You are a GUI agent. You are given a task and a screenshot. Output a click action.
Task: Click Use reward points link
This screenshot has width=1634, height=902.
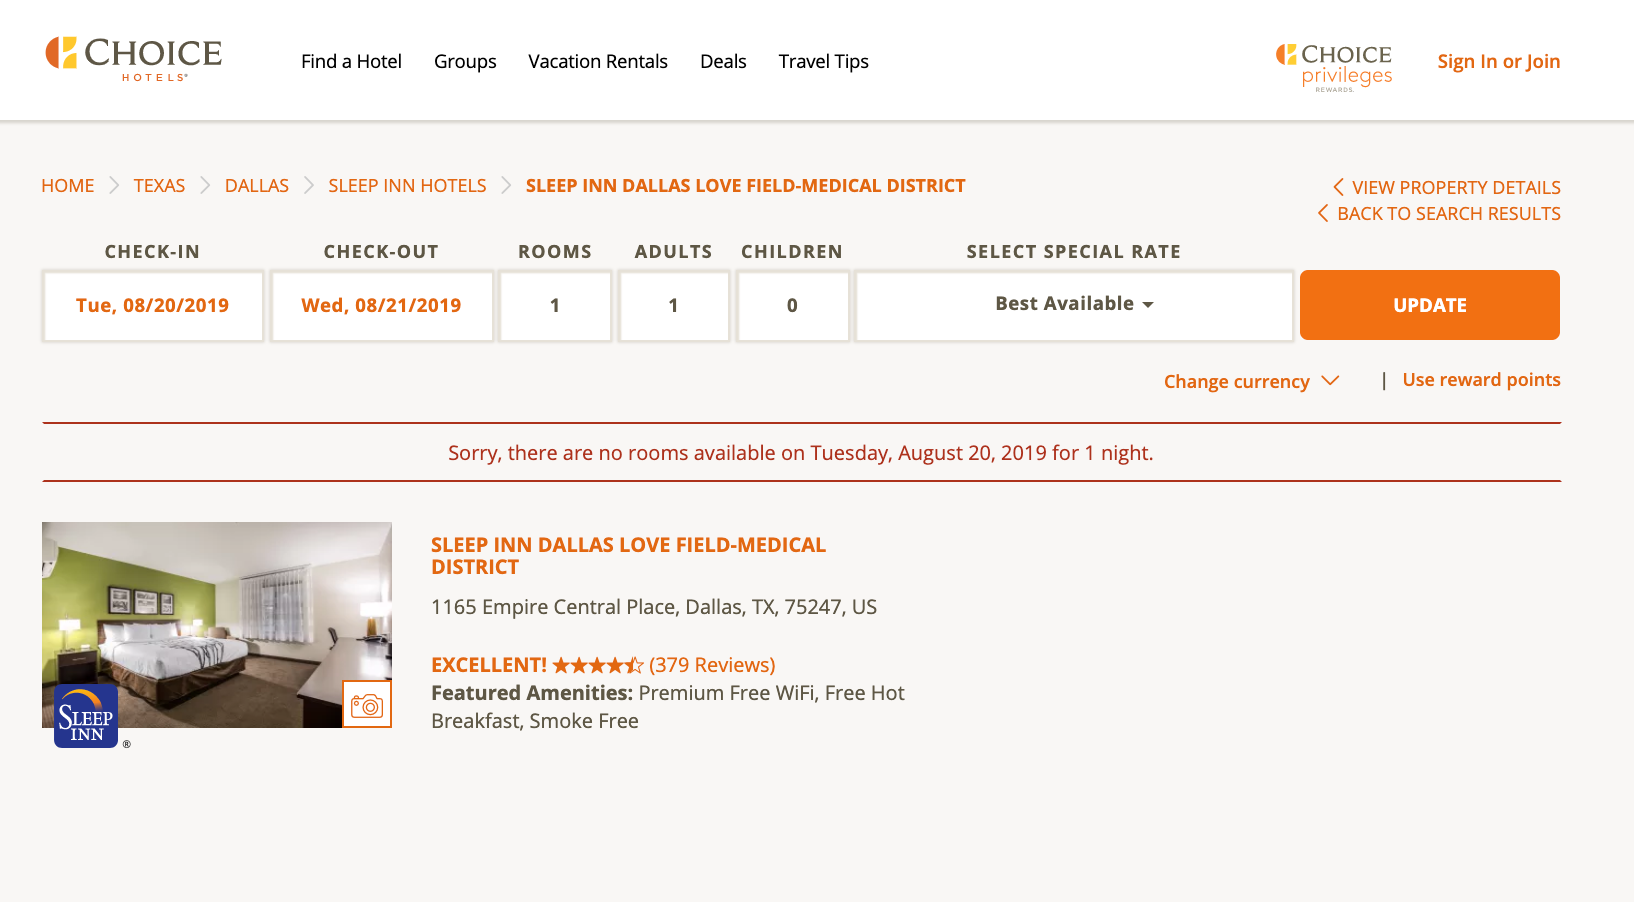tap(1482, 380)
